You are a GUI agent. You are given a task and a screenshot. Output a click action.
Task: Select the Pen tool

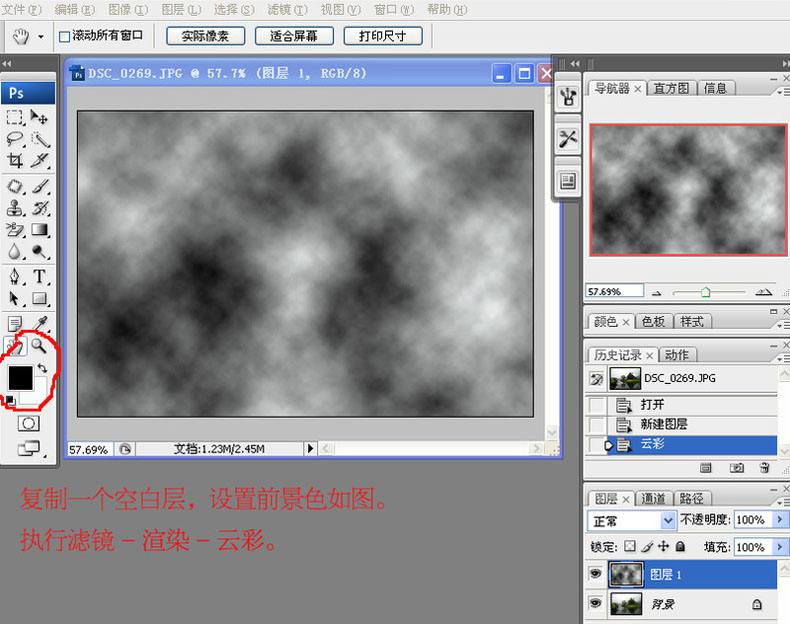coord(15,276)
